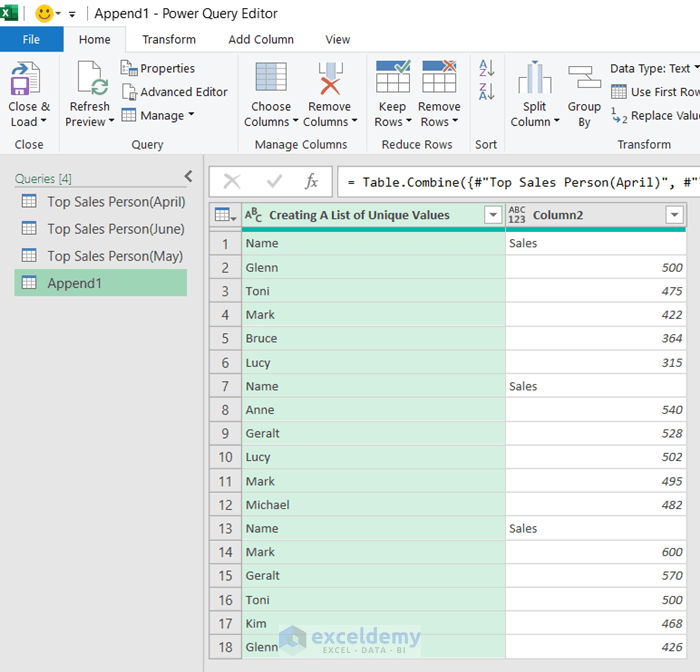Click ABC type icon of first column
The image size is (700, 672).
(253, 215)
